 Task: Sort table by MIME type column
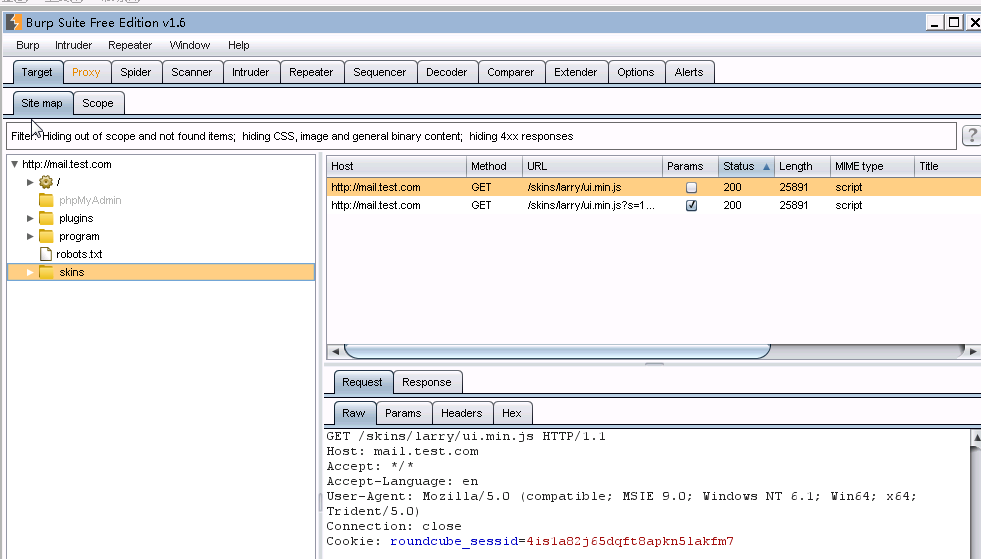click(x=872, y=167)
